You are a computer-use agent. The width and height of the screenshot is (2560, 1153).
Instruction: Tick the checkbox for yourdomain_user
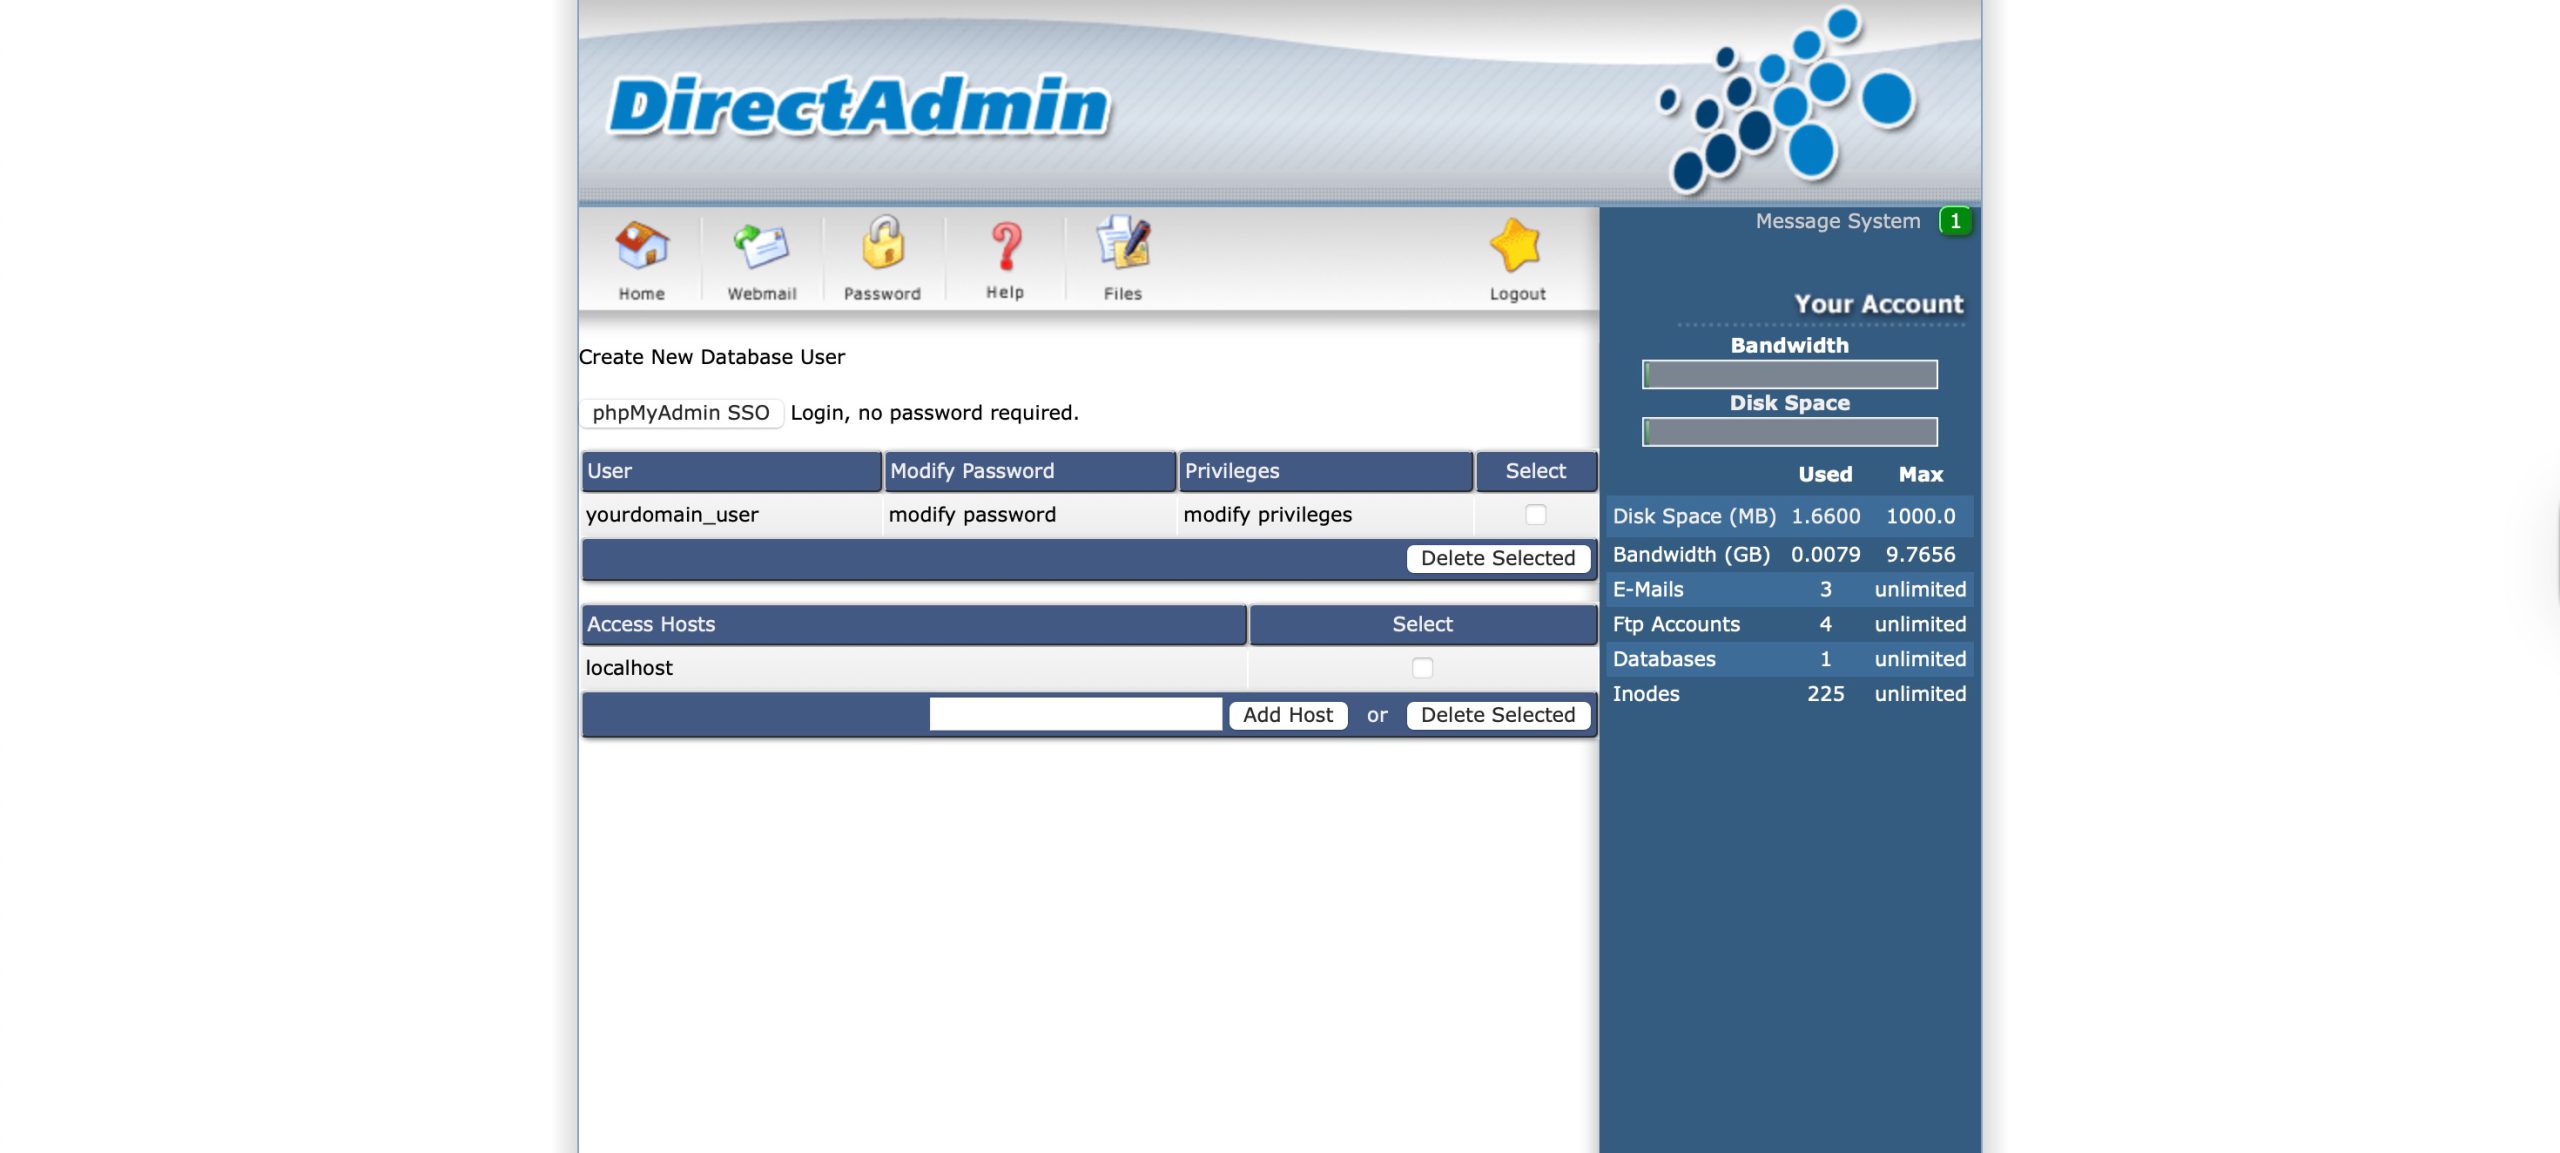tap(1535, 514)
